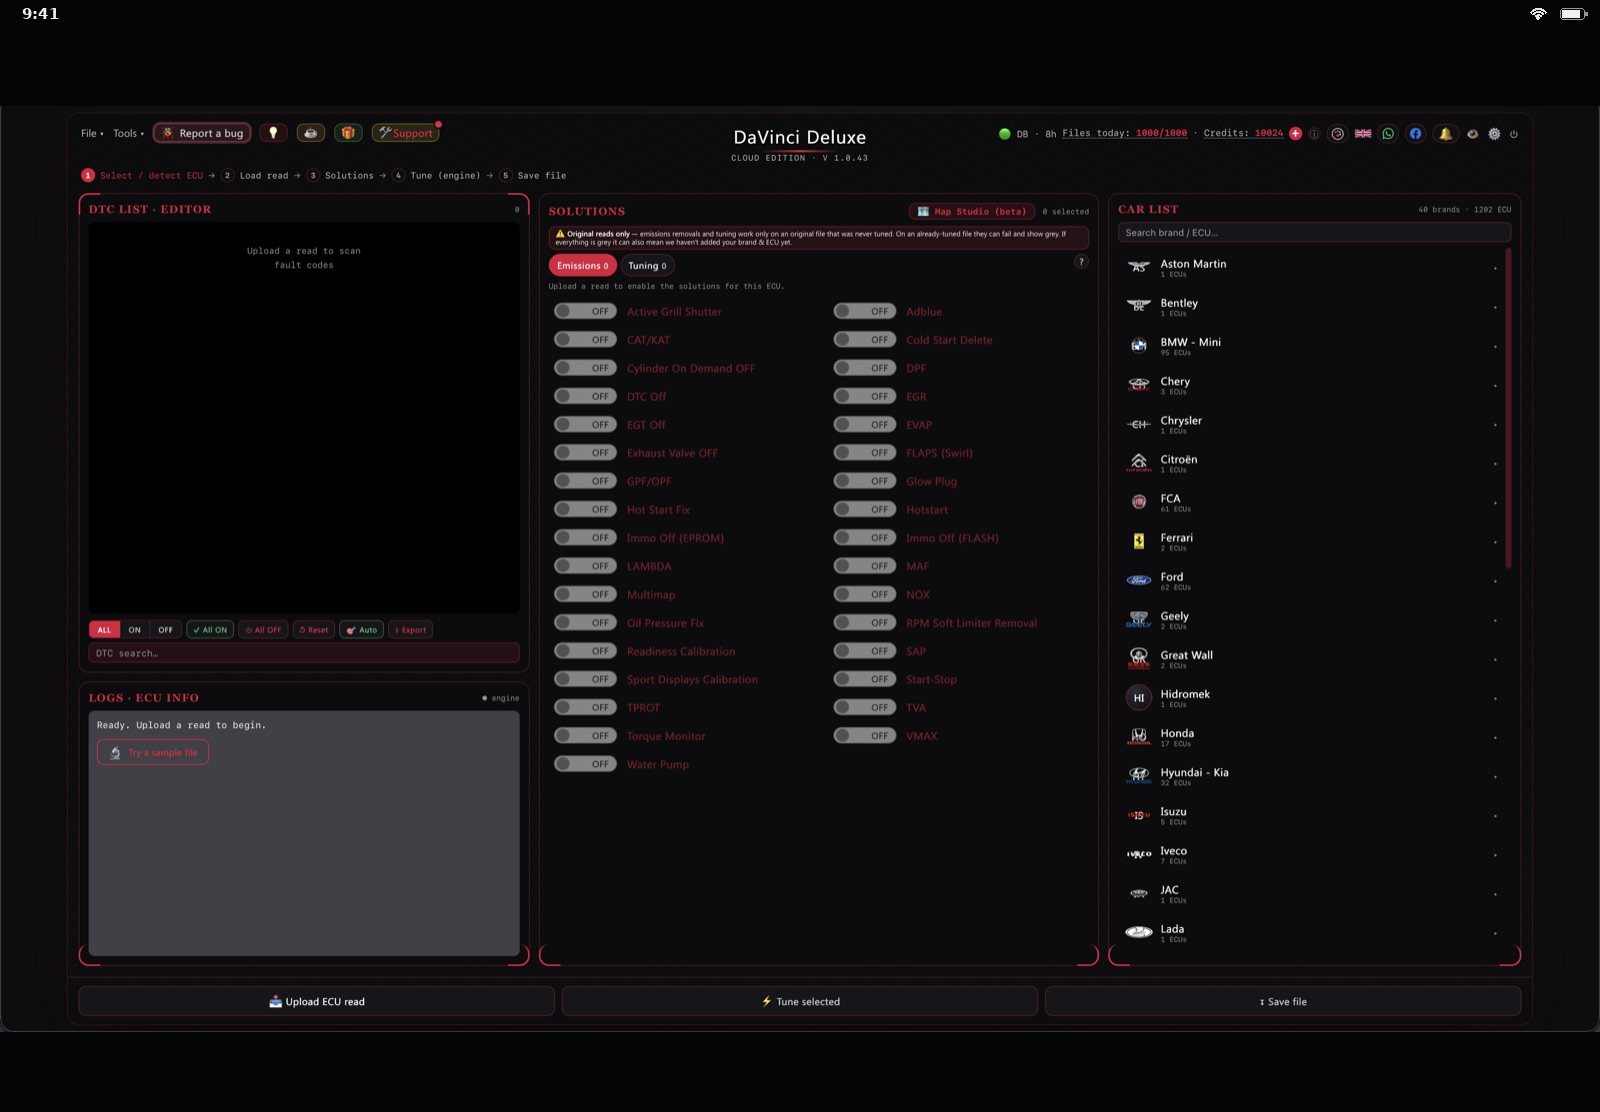Open the File menu
Screen dimensions: 1600x1112
[92, 133]
